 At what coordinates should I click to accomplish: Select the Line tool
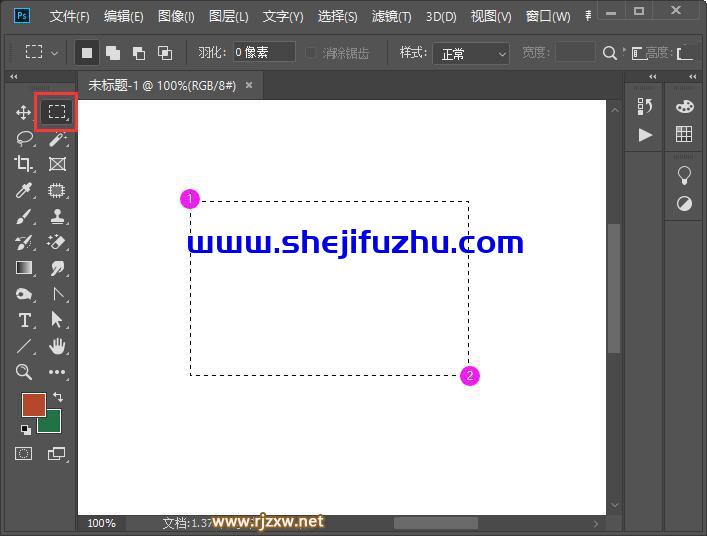tap(24, 346)
